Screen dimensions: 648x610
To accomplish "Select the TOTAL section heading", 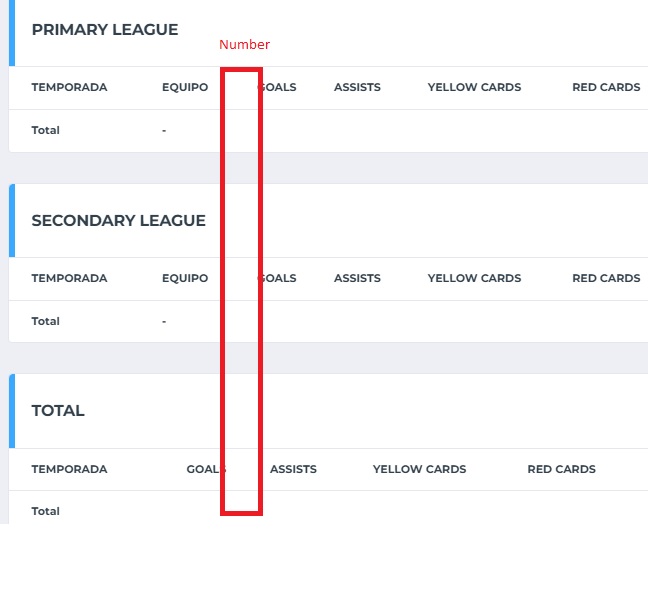I will click(x=58, y=411).
